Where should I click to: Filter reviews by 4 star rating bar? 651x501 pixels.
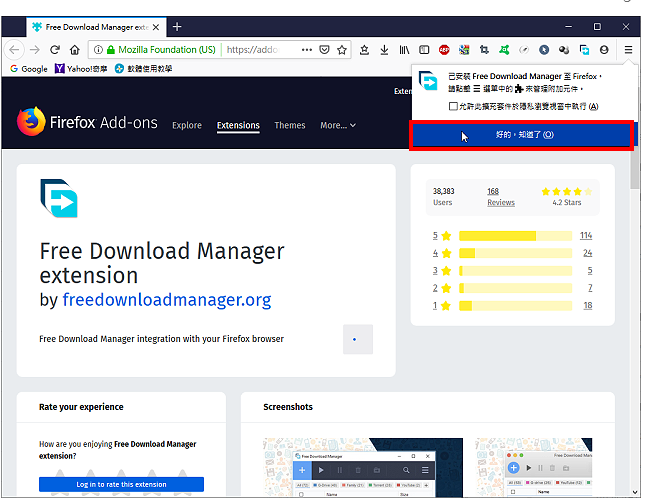[x=515, y=253]
